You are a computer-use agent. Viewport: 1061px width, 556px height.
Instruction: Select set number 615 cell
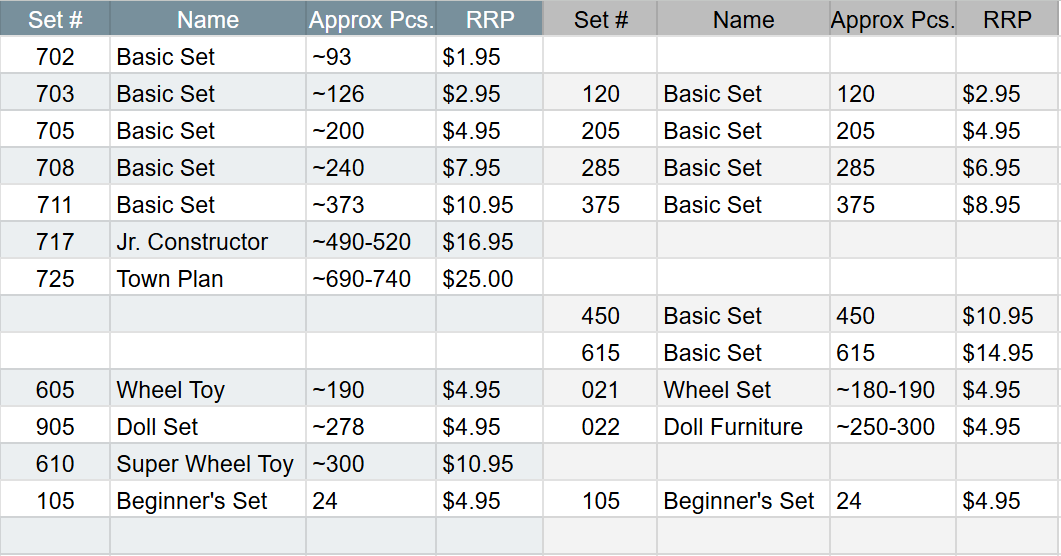pos(600,353)
